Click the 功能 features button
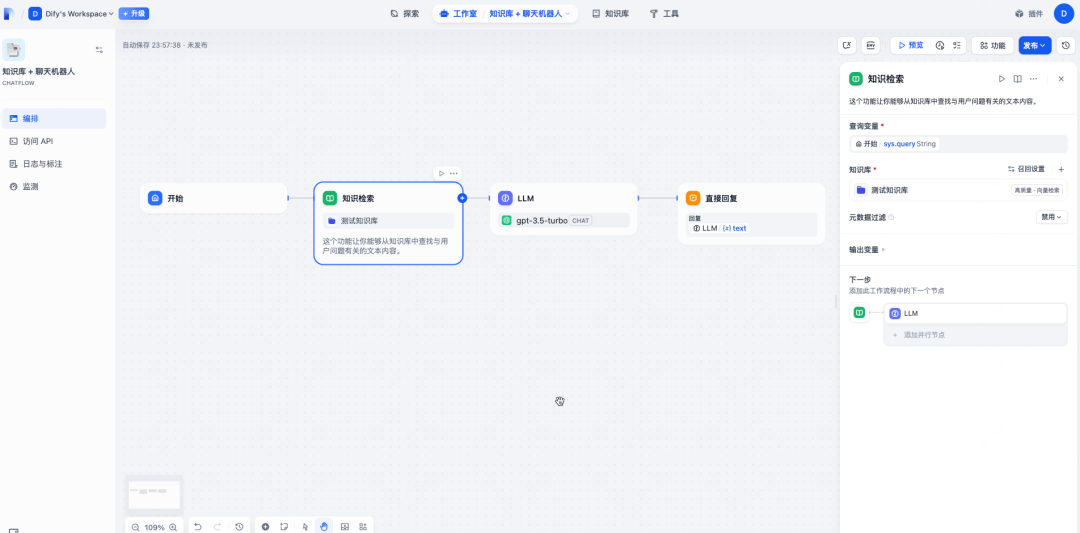The image size is (1080, 533). [993, 45]
